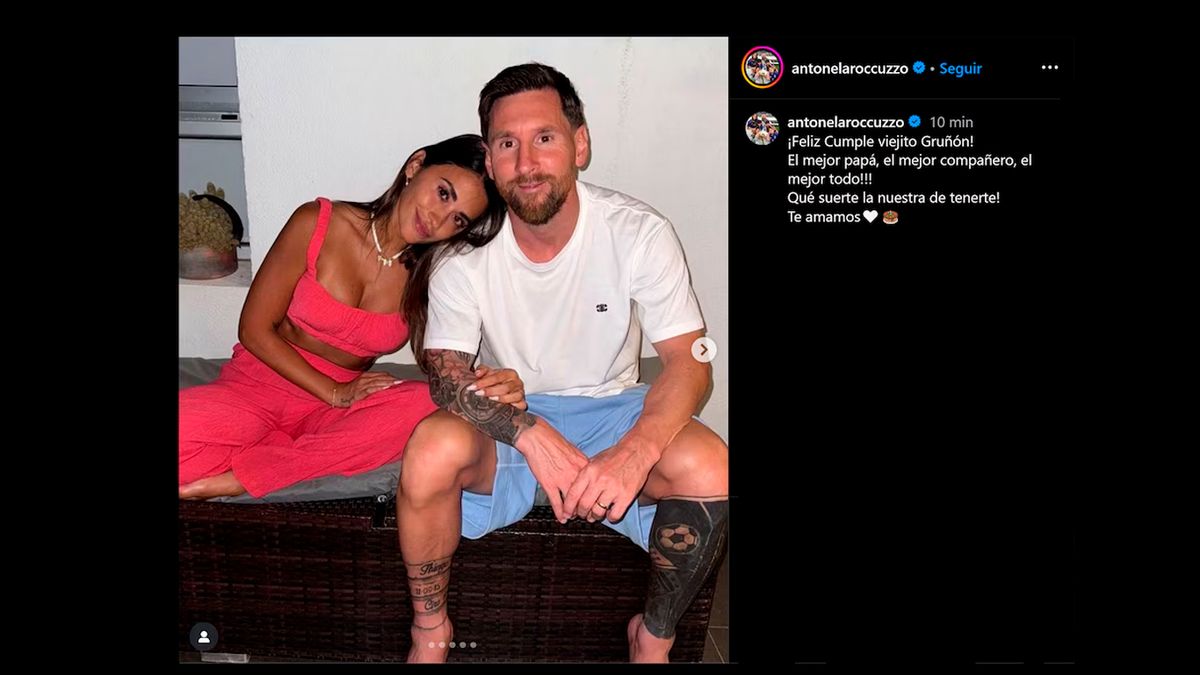Go to the fourth carousel dot
Screen dimensions: 1200x675
coord(463,645)
